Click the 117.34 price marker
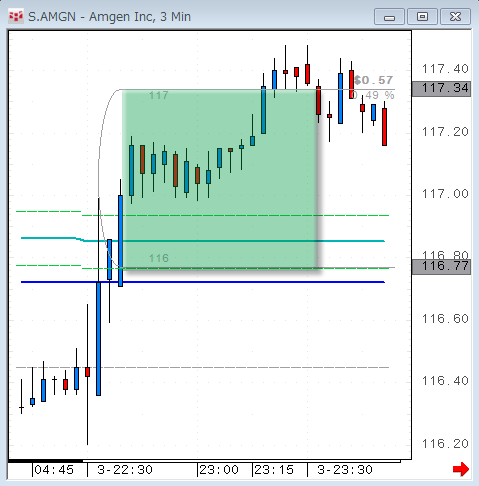 coord(441,88)
